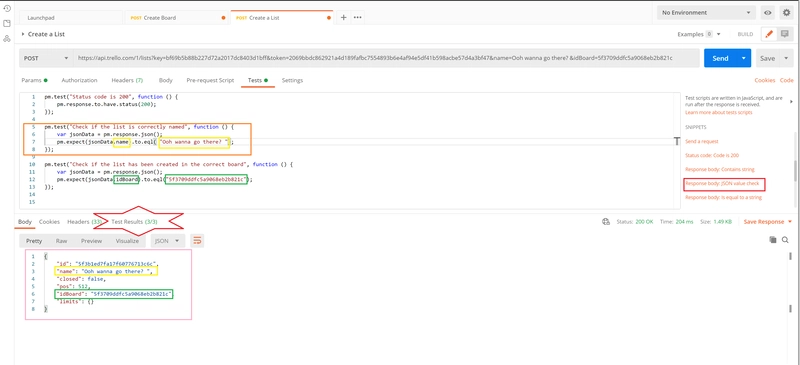Image resolution: width=800 pixels, height=365 pixels.
Task: Expand the Create a List request title
Action: [x=23, y=34]
